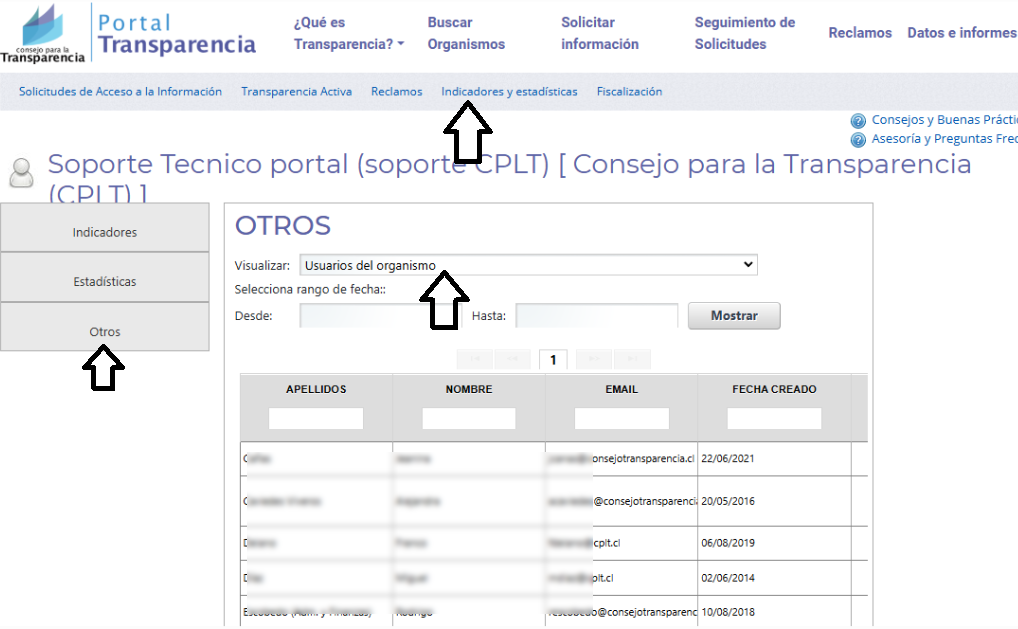Go to the previous page of results

pyautogui.click(x=512, y=359)
